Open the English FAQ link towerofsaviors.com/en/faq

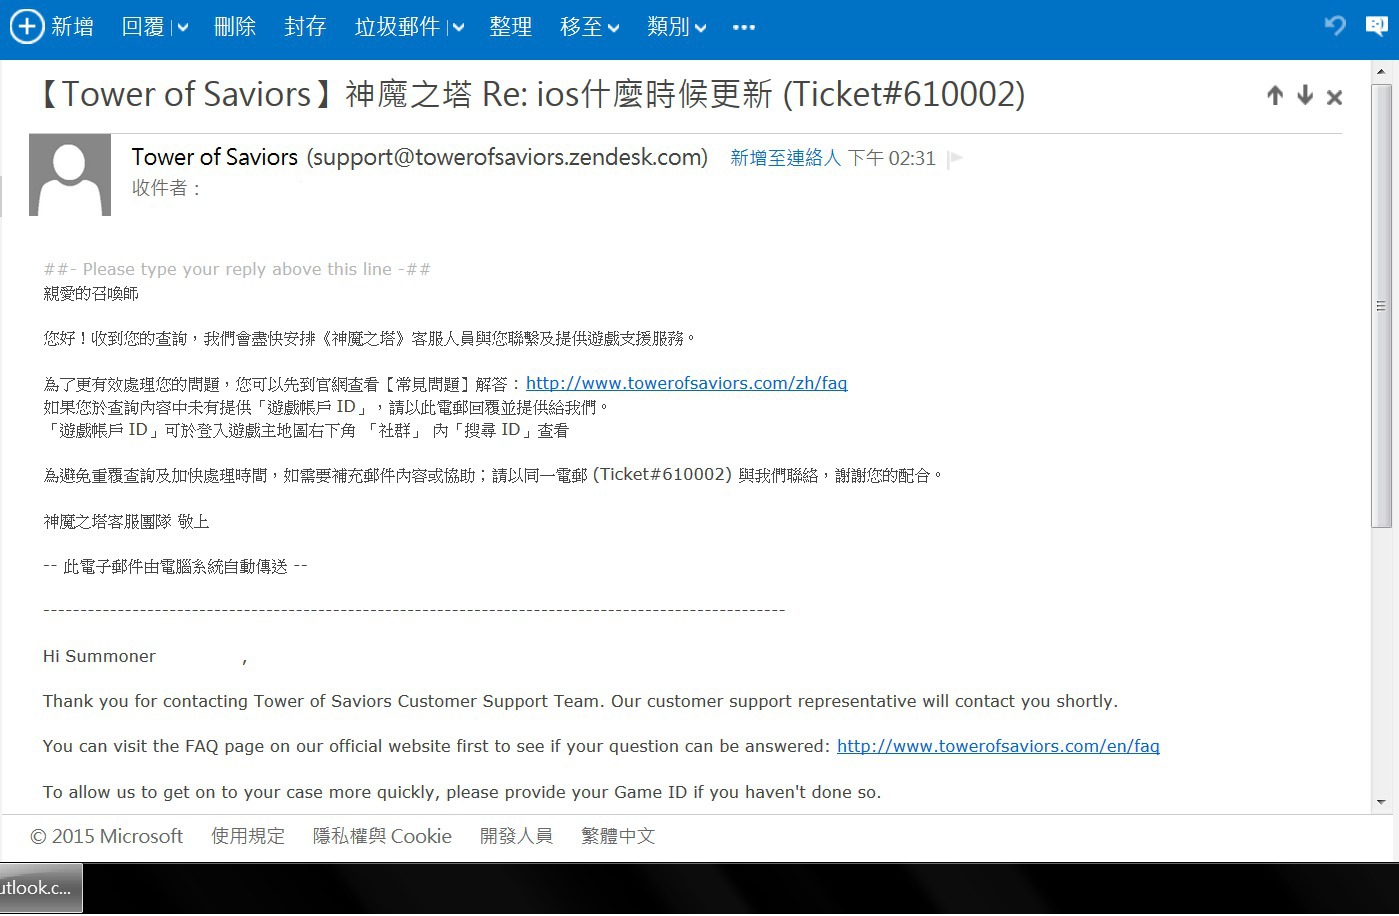[998, 746]
